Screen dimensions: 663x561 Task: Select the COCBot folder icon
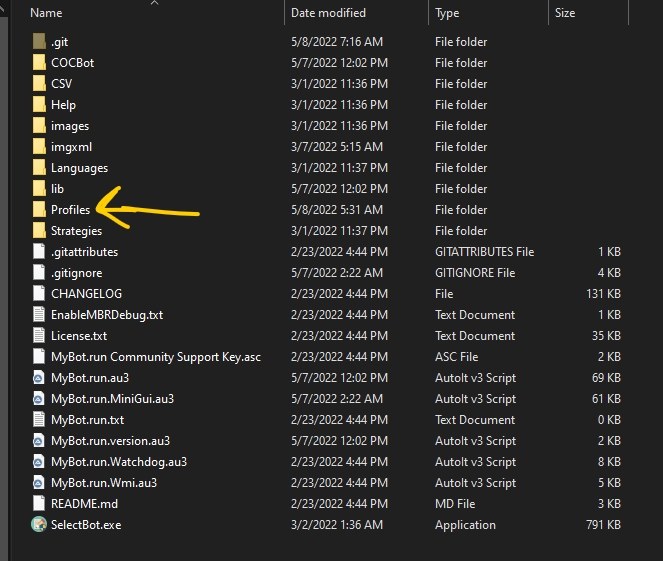38,63
